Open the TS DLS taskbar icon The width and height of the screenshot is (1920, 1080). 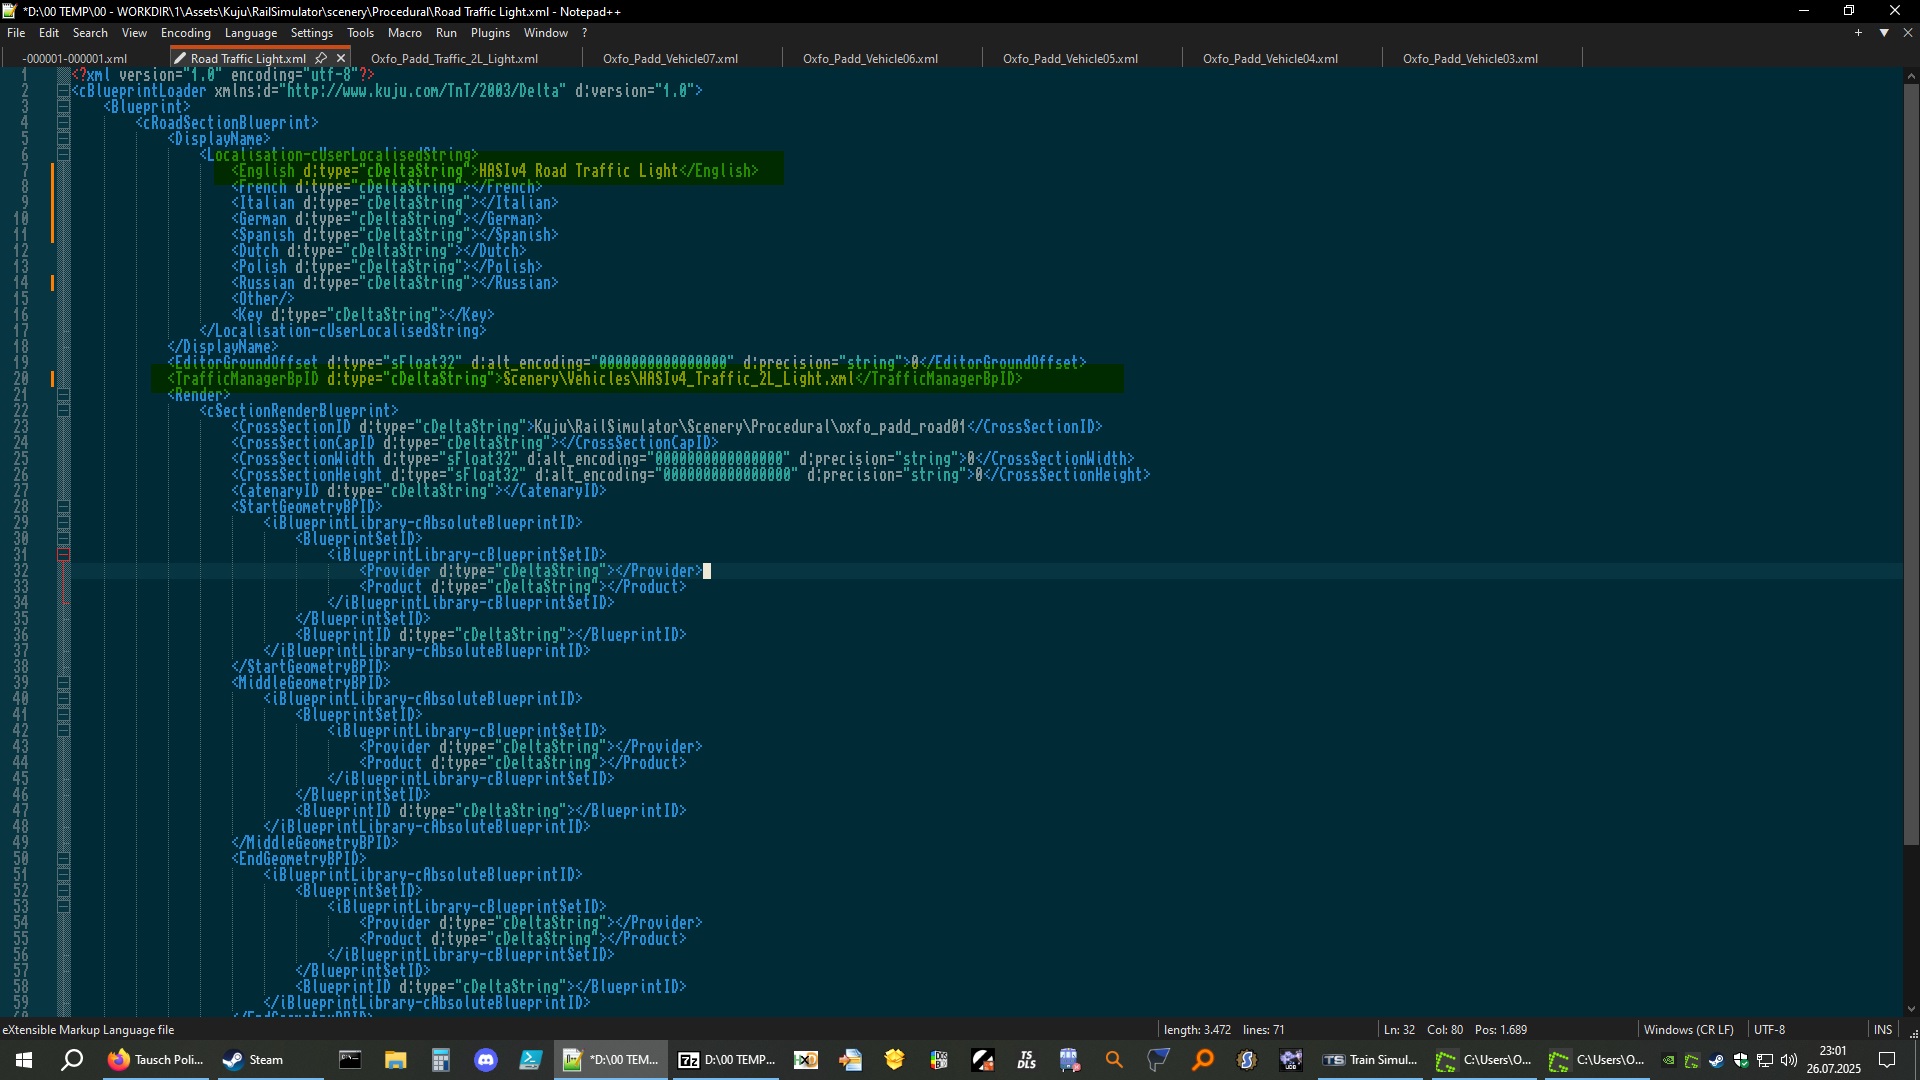(x=1027, y=1060)
